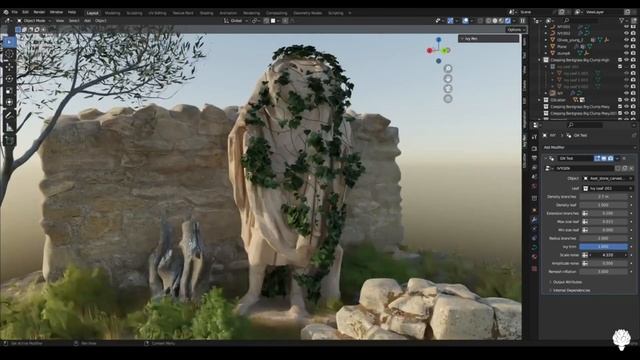Open the Output properties tab
This screenshot has width=640, height=360.
(x=534, y=158)
